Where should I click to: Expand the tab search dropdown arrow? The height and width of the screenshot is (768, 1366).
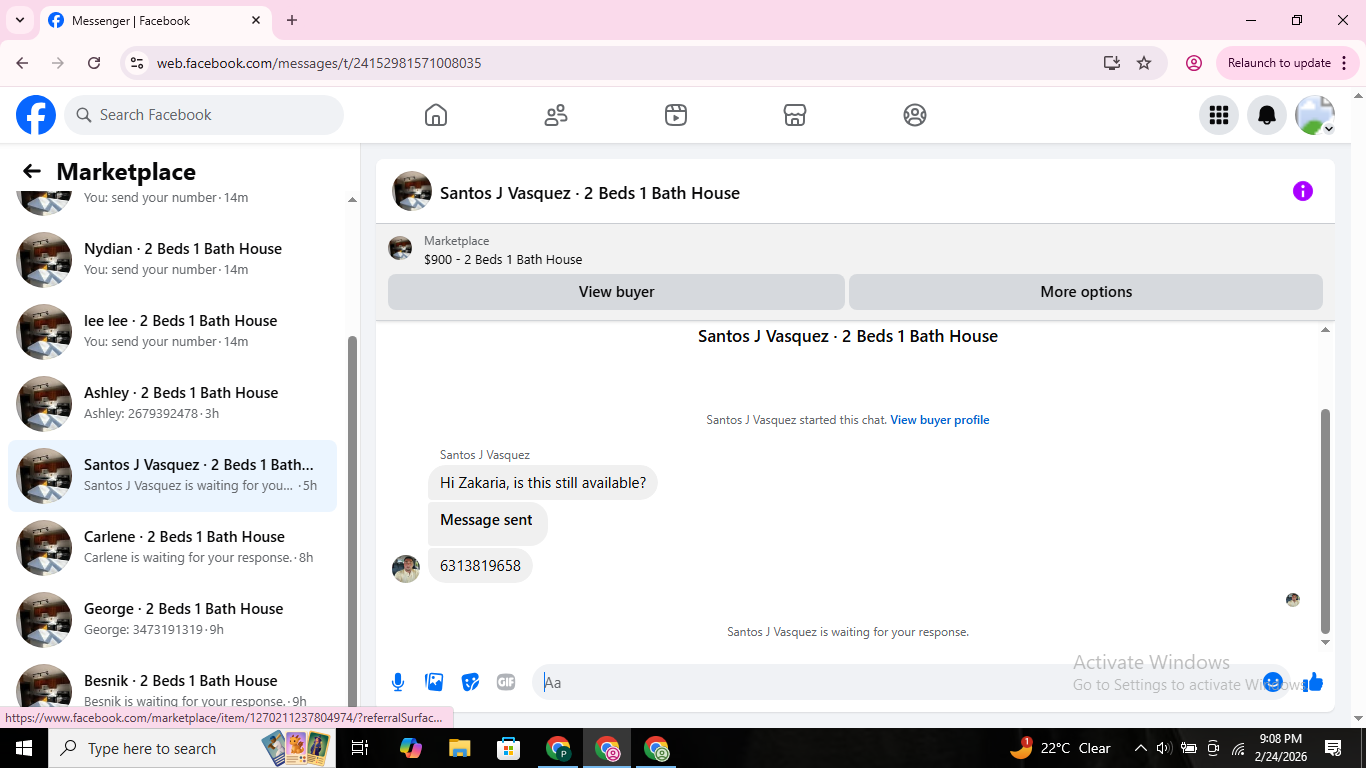(x=20, y=20)
